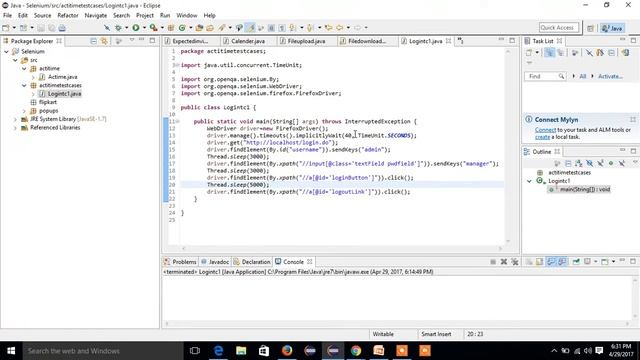Click the Task View taskbar icon
Image resolution: width=640 pixels, height=360 pixels.
[195, 351]
